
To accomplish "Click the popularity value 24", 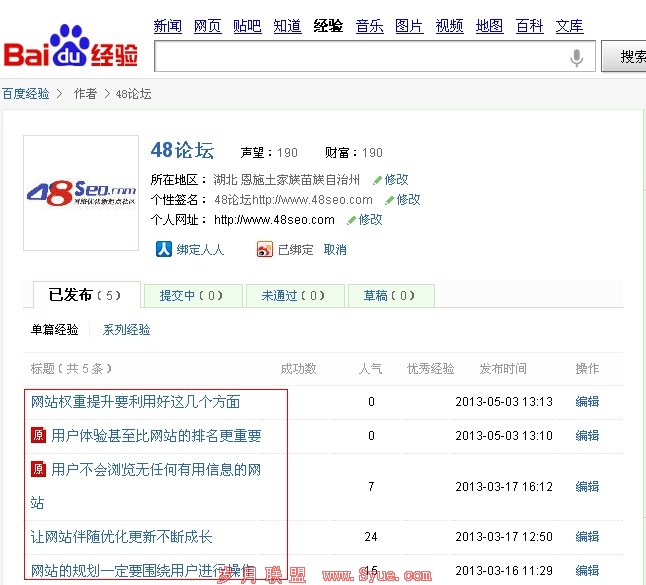I will click(371, 536).
